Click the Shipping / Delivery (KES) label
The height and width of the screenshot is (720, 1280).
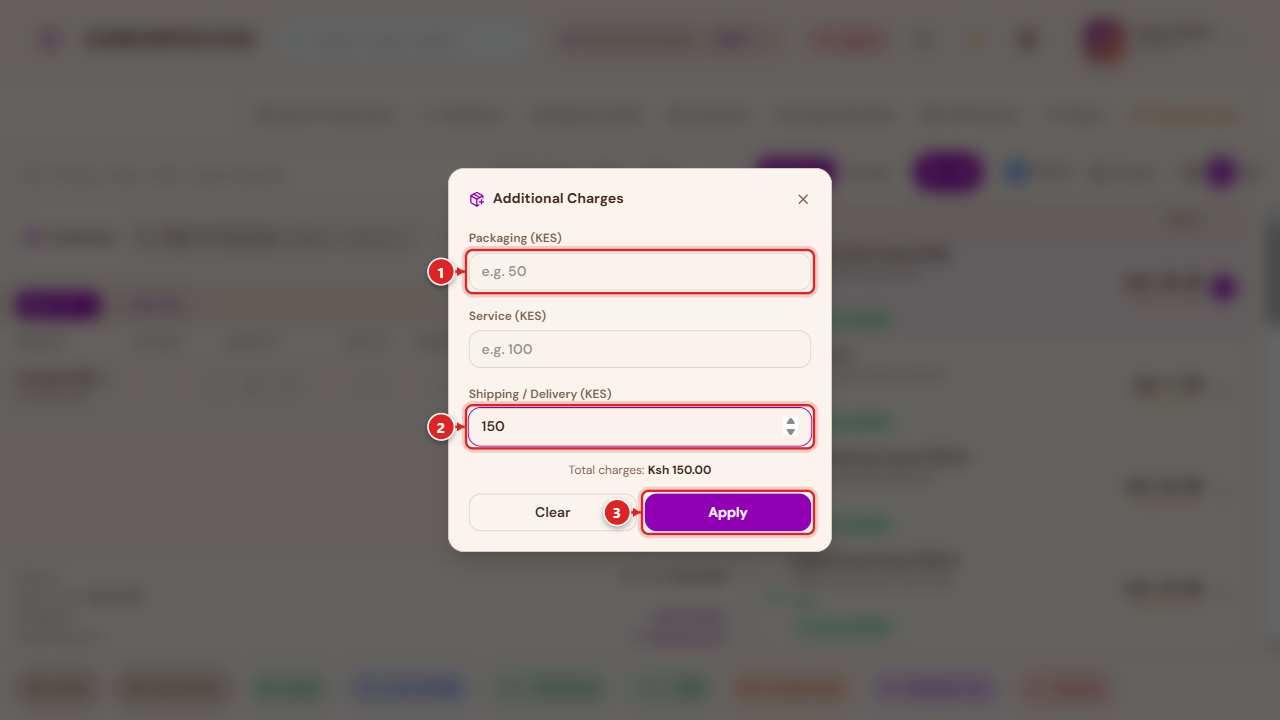540,394
